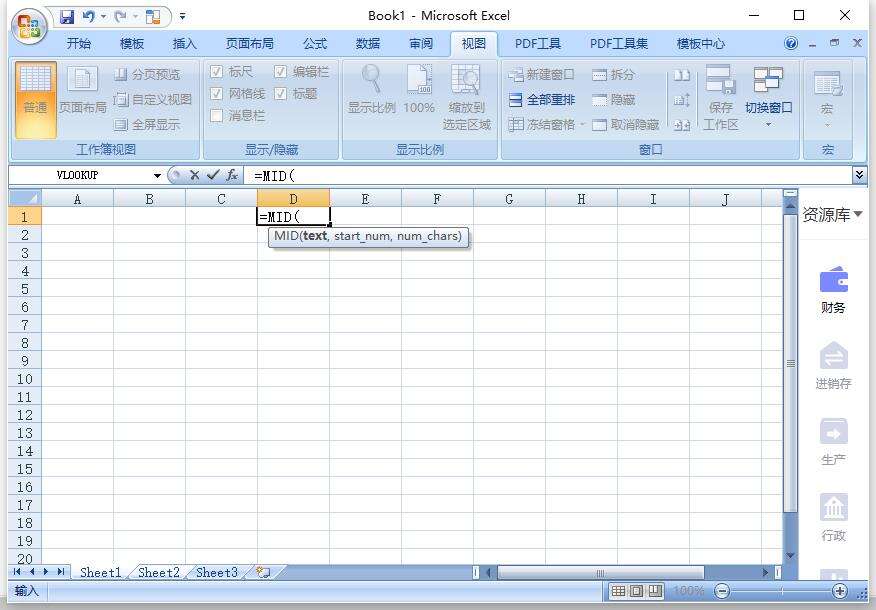Unhide window (取消隐藏)
Viewport: 876px width, 610px height.
pos(626,125)
